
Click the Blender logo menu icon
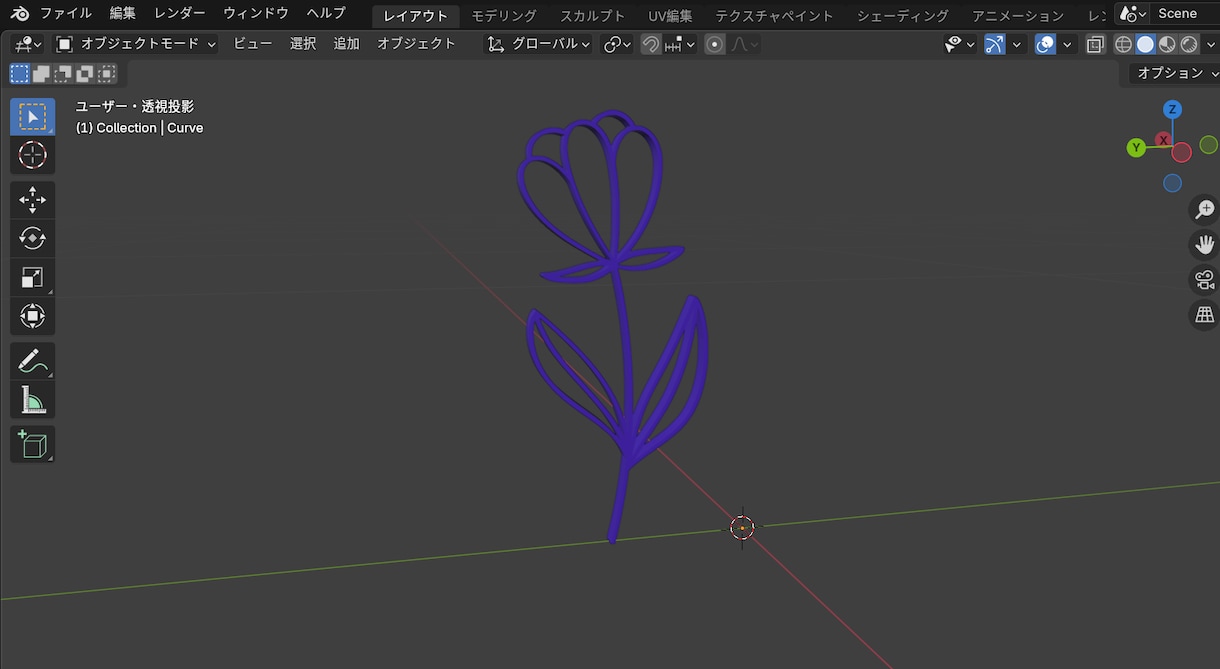coord(20,14)
